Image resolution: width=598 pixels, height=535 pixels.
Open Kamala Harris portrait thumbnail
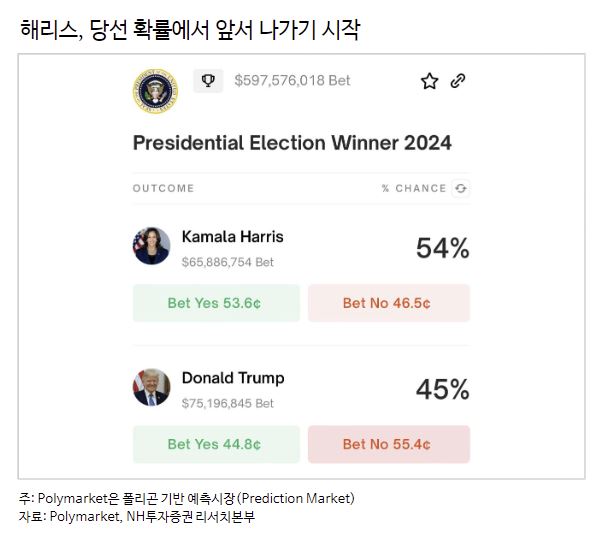151,246
